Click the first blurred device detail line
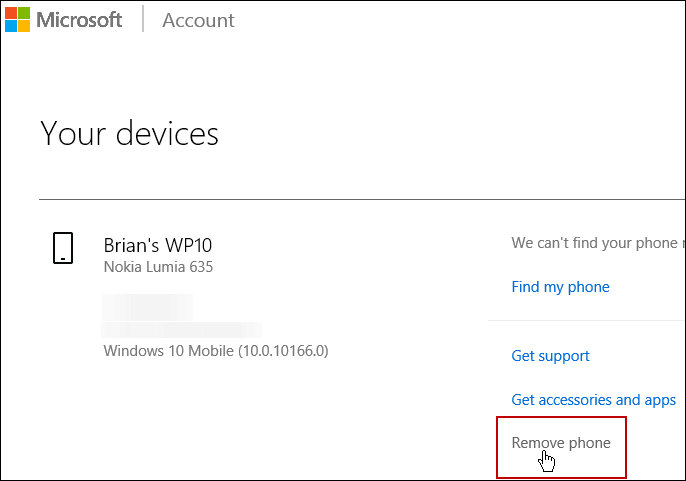The width and height of the screenshot is (686, 481). click(147, 307)
